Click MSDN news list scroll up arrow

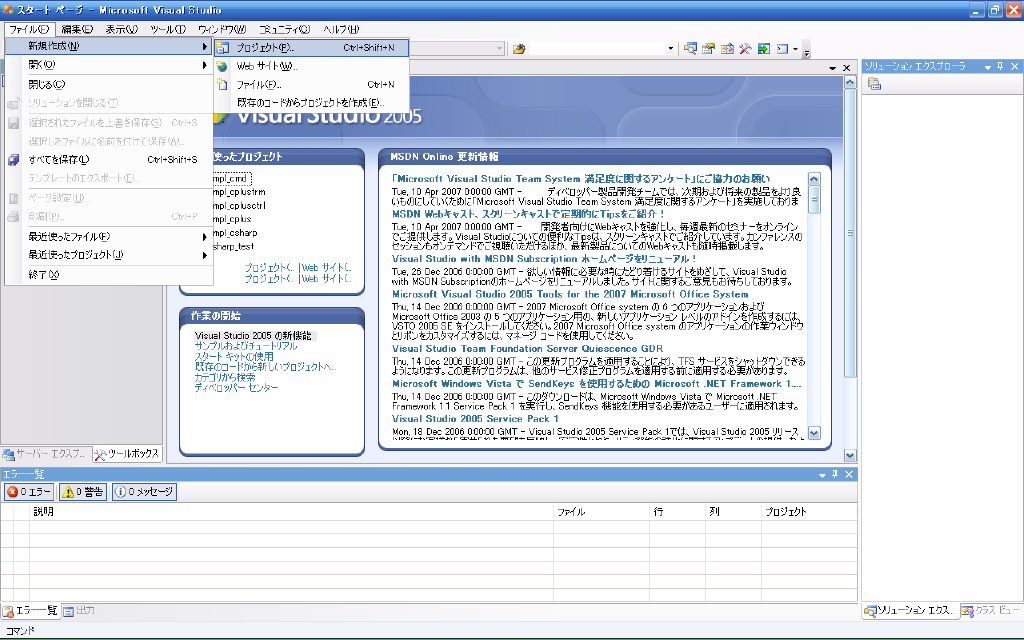[x=814, y=178]
